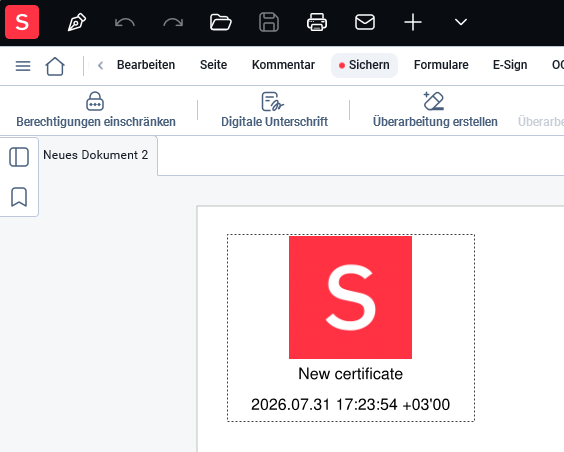
Task: Select the fountain pen sign tool
Action: [x=77, y=22]
